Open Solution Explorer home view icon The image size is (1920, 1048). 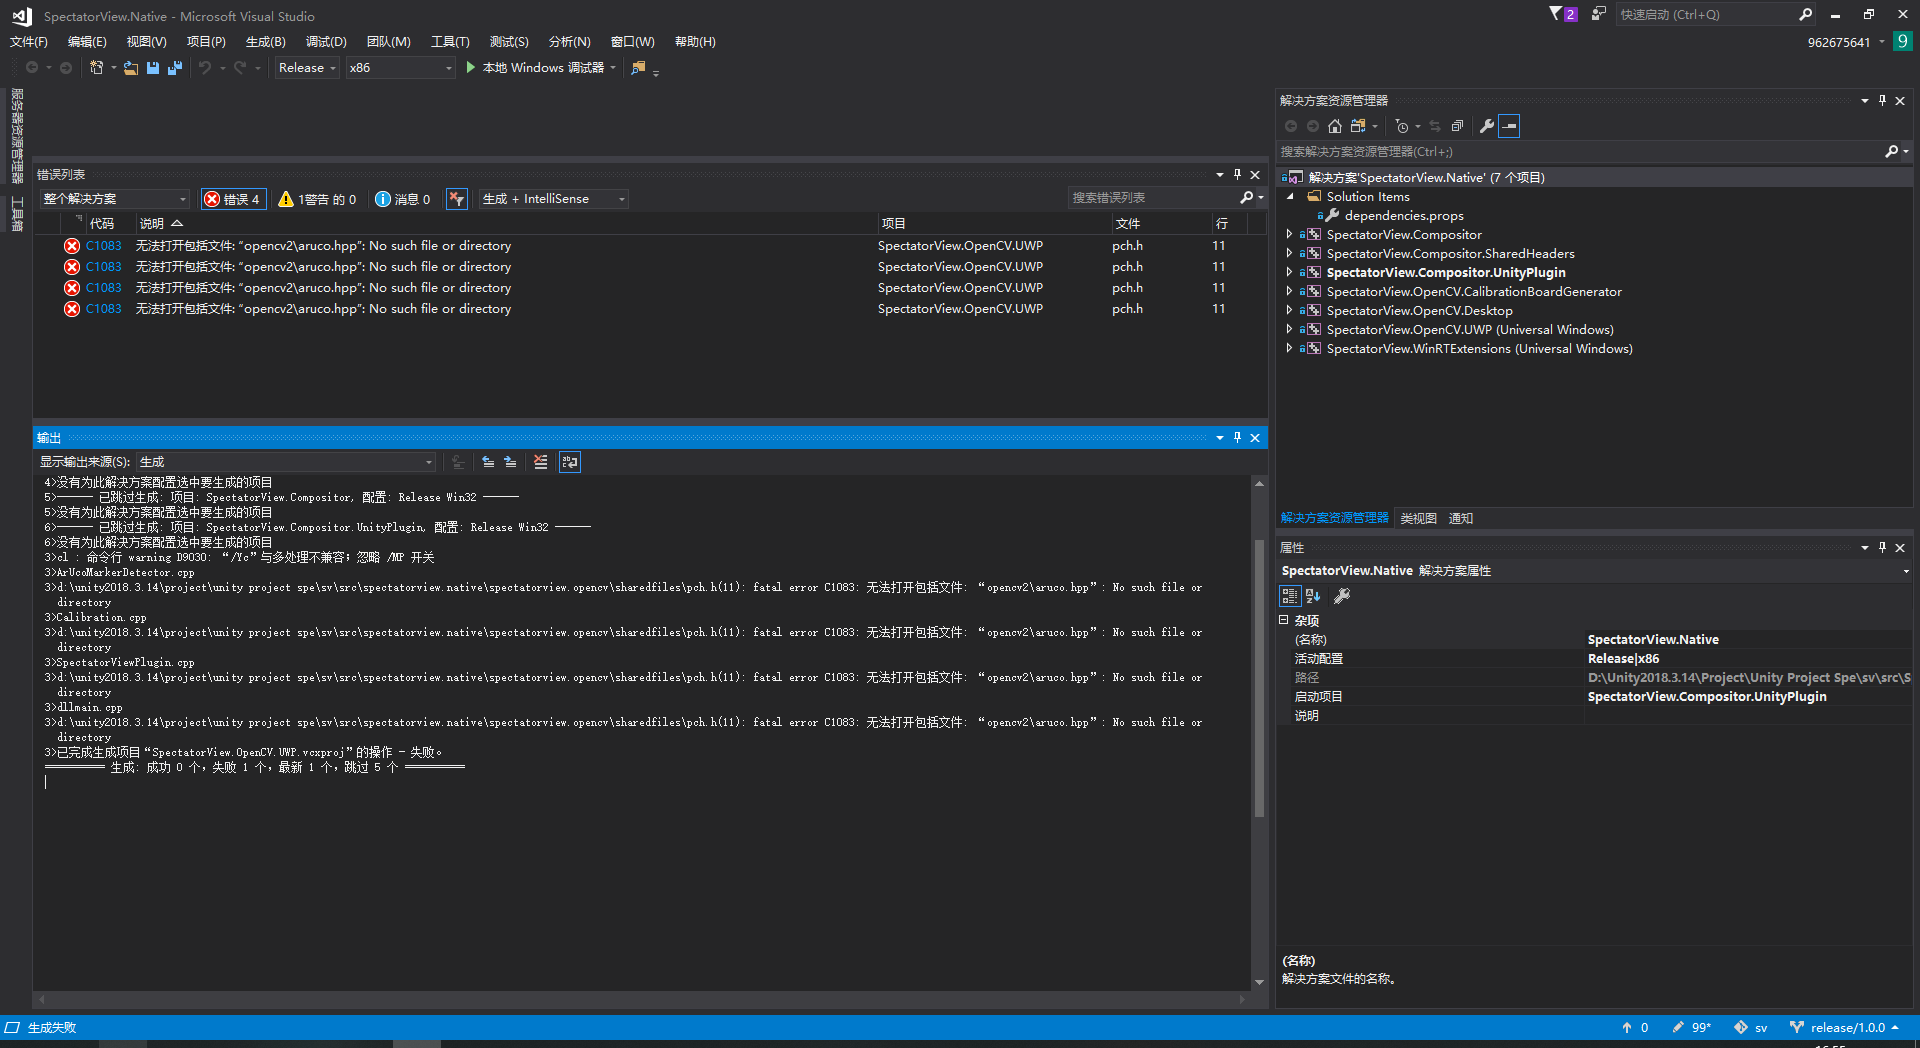pyautogui.click(x=1334, y=126)
